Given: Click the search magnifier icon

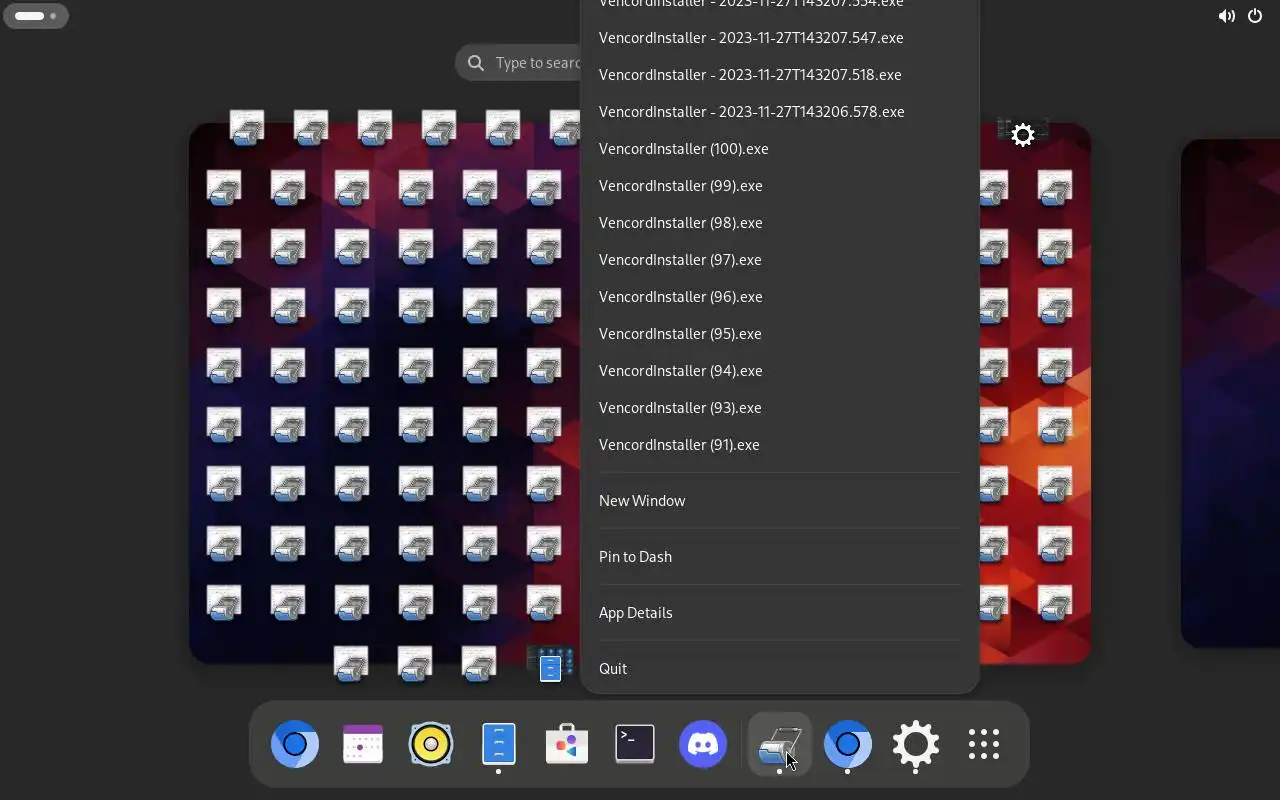Looking at the screenshot, I should (x=476, y=63).
